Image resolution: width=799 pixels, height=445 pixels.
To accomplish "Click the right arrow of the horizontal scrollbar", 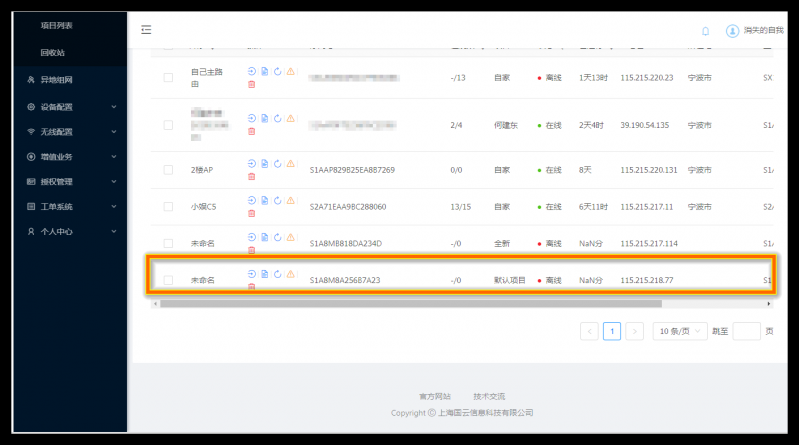I will point(769,304).
